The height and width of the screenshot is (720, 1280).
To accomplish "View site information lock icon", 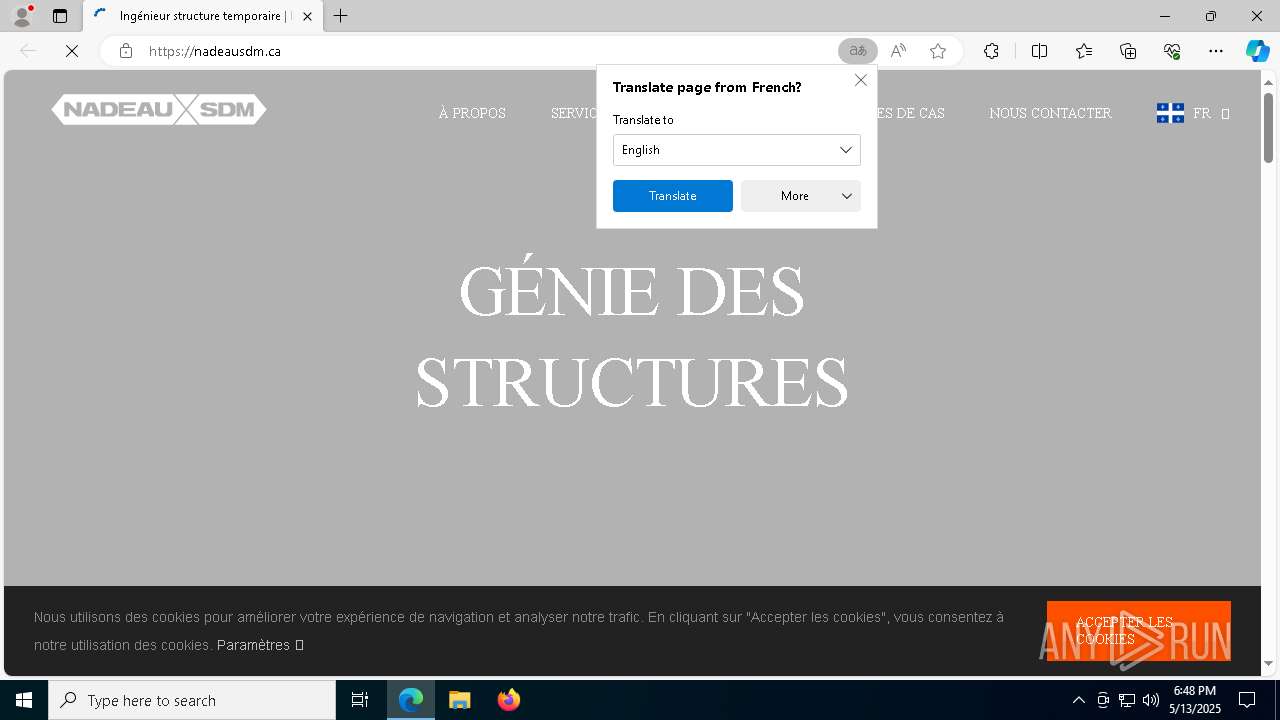I will click(126, 51).
